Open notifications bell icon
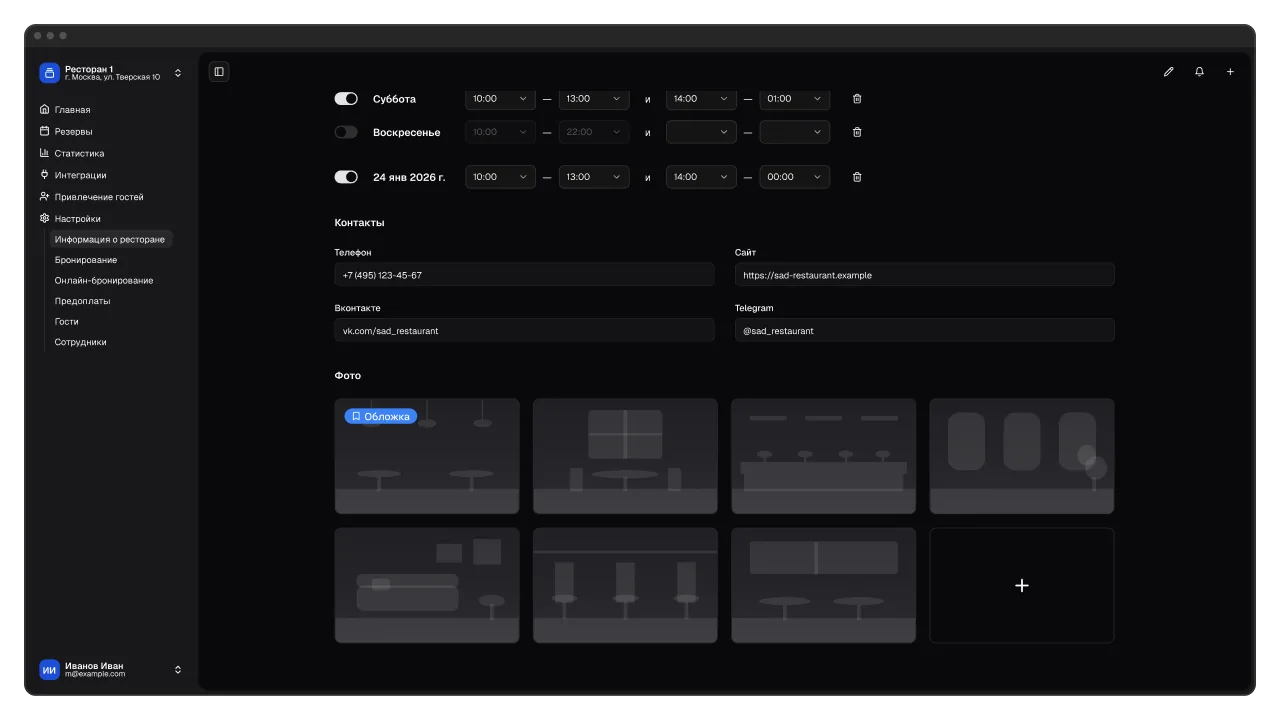This screenshot has height=720, width=1280. (1199, 72)
